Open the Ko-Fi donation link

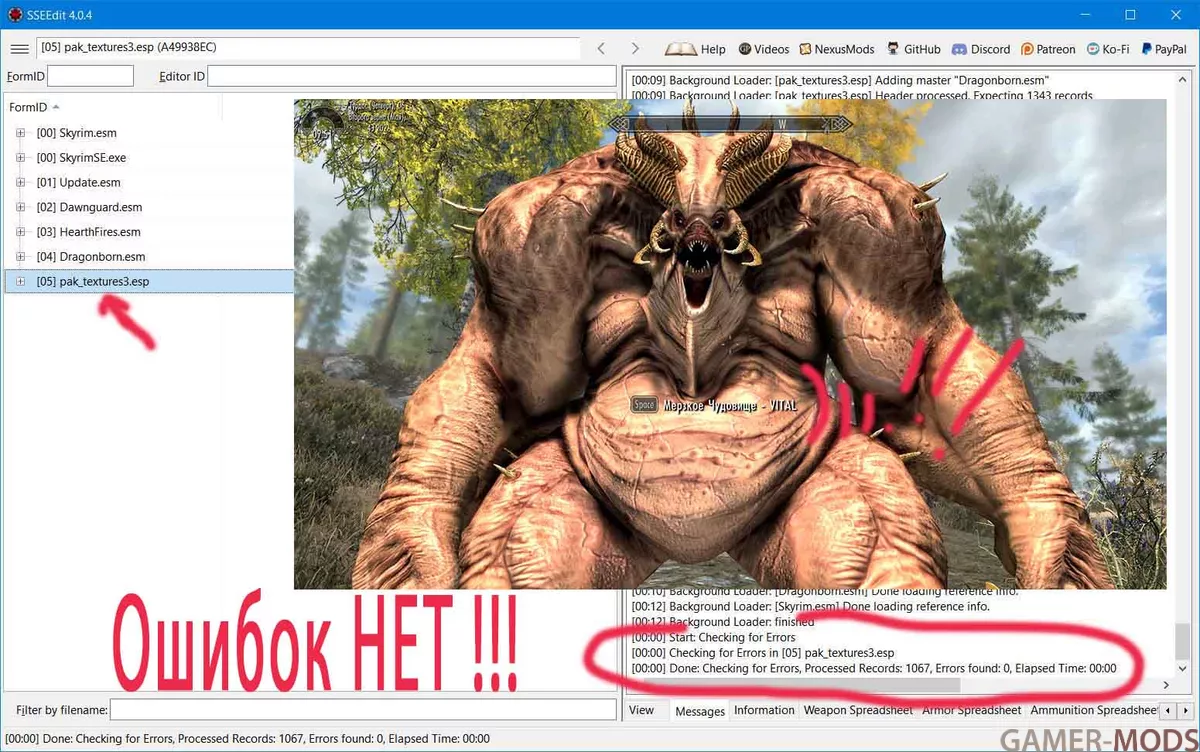pos(1107,49)
